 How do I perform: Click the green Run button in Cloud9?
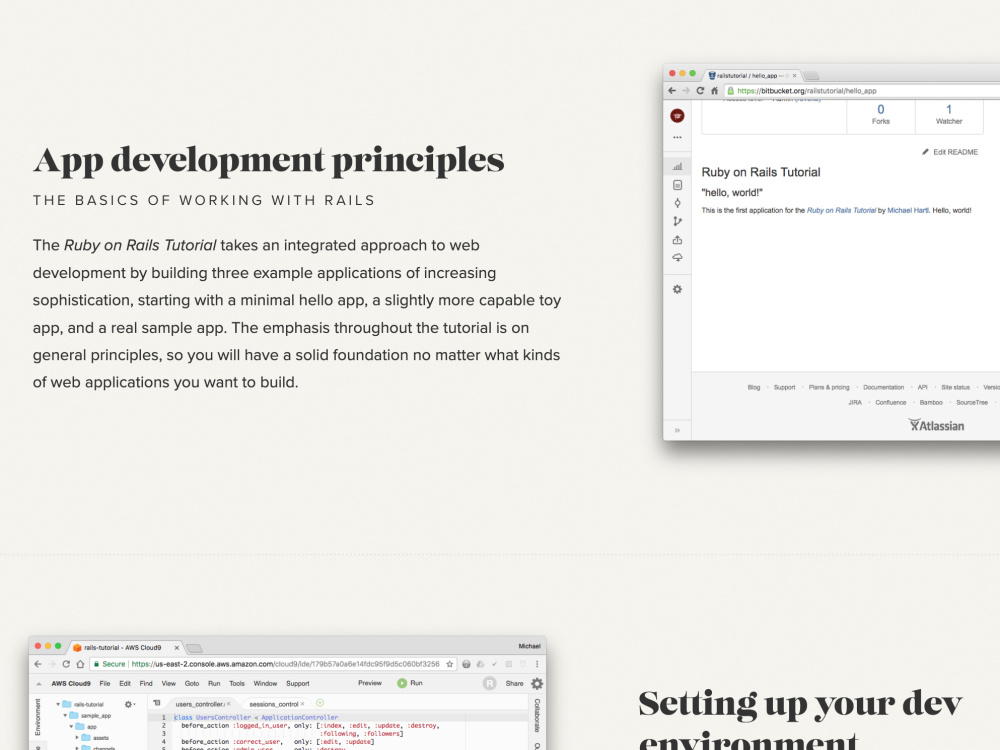[409, 683]
